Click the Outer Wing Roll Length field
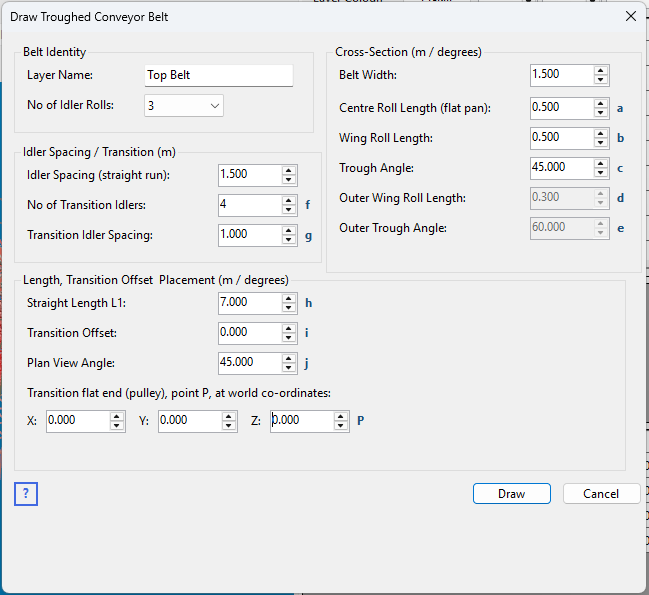 (562, 198)
